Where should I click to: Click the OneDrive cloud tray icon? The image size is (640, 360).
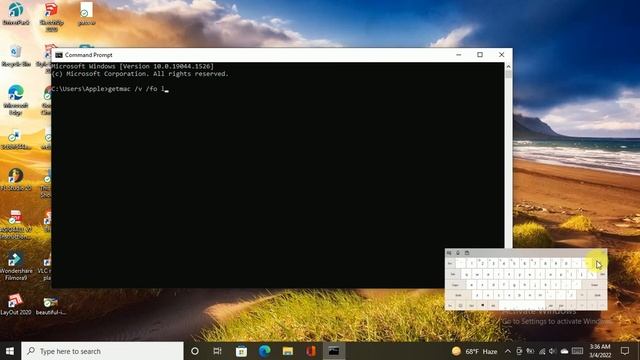(x=564, y=351)
